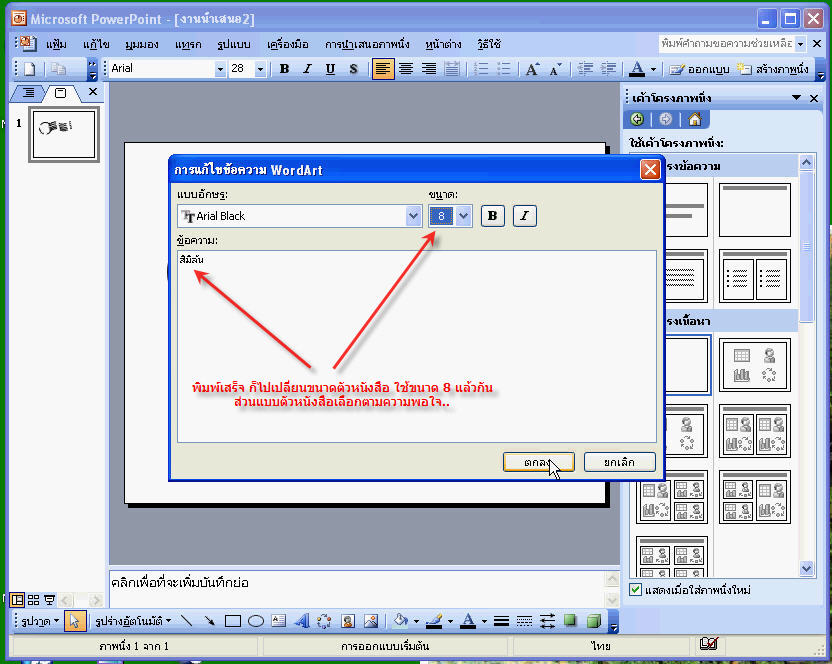Toggle Italic in the main formatting toolbar
This screenshot has width=832, height=664.
coord(307,69)
